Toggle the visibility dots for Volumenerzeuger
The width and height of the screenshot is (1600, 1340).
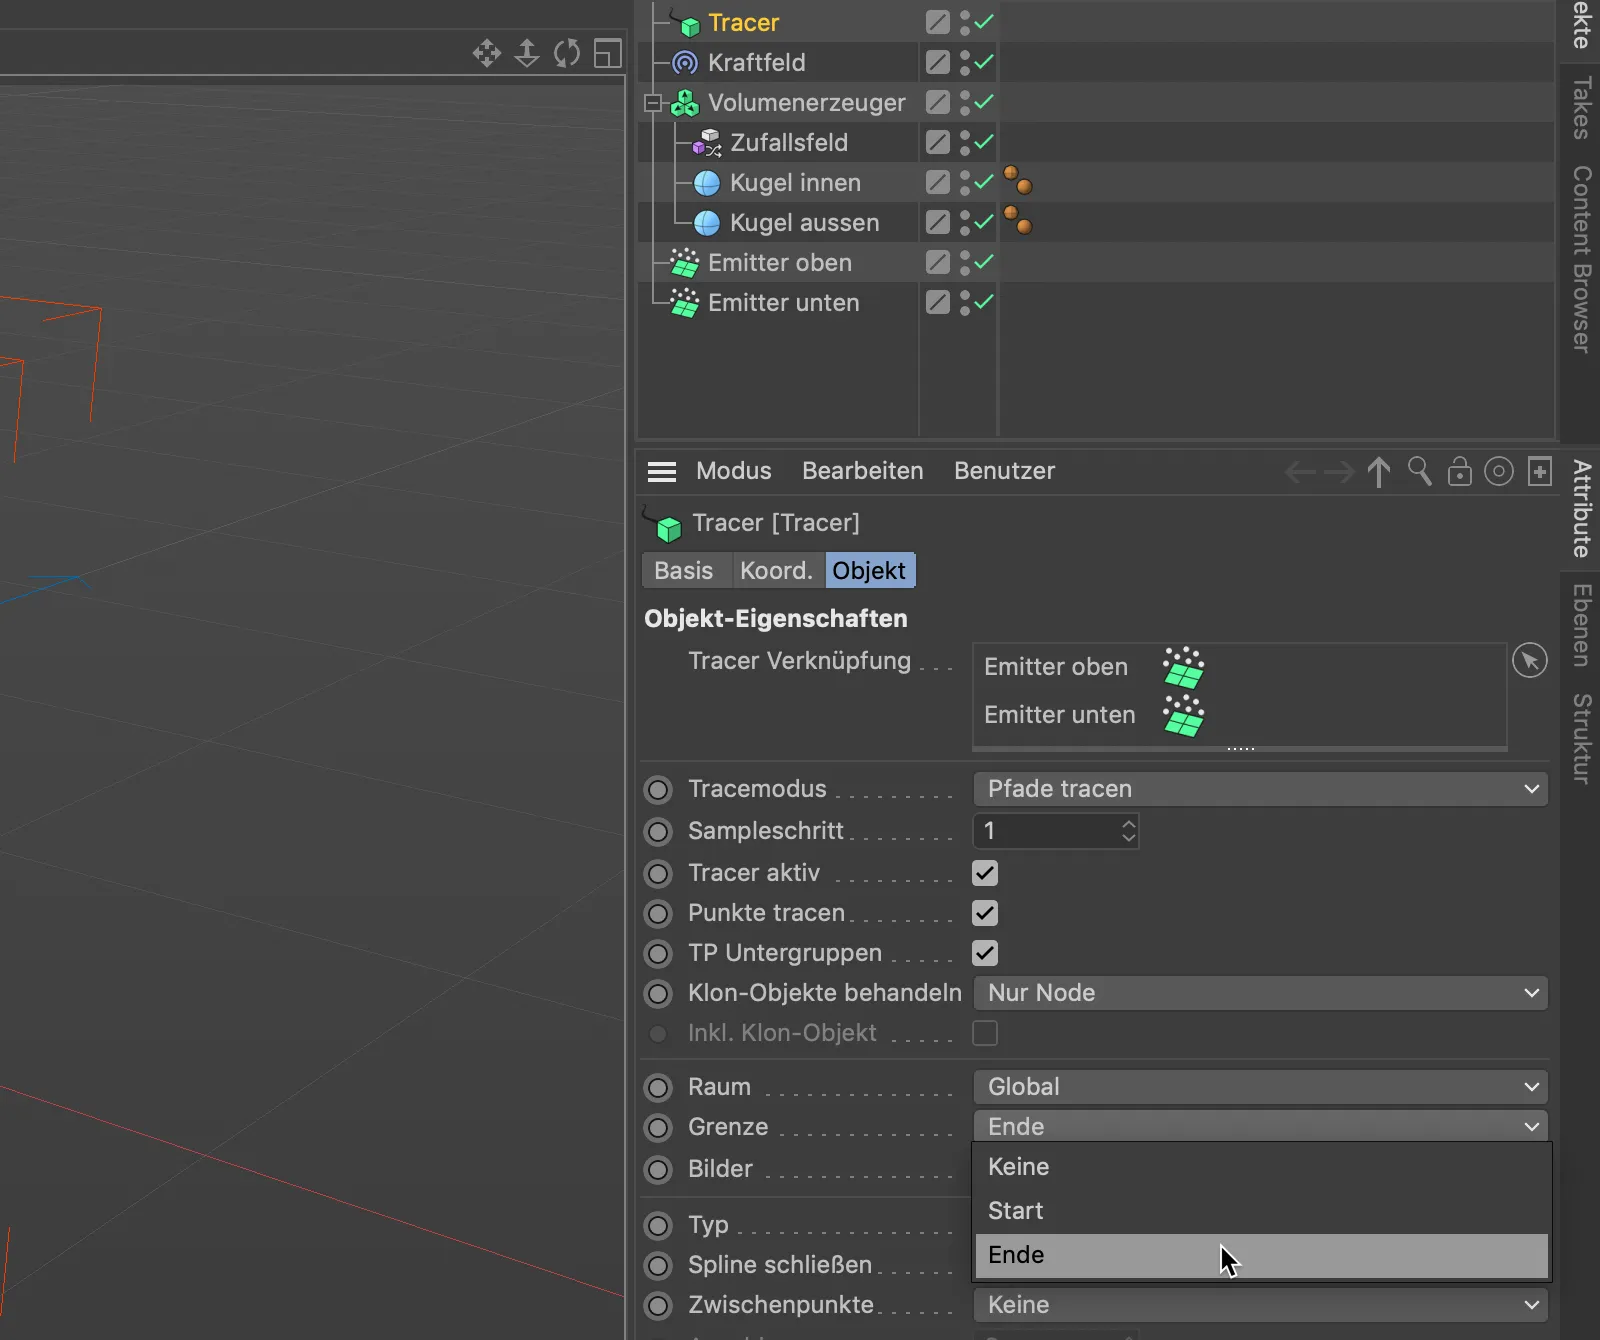click(x=965, y=102)
